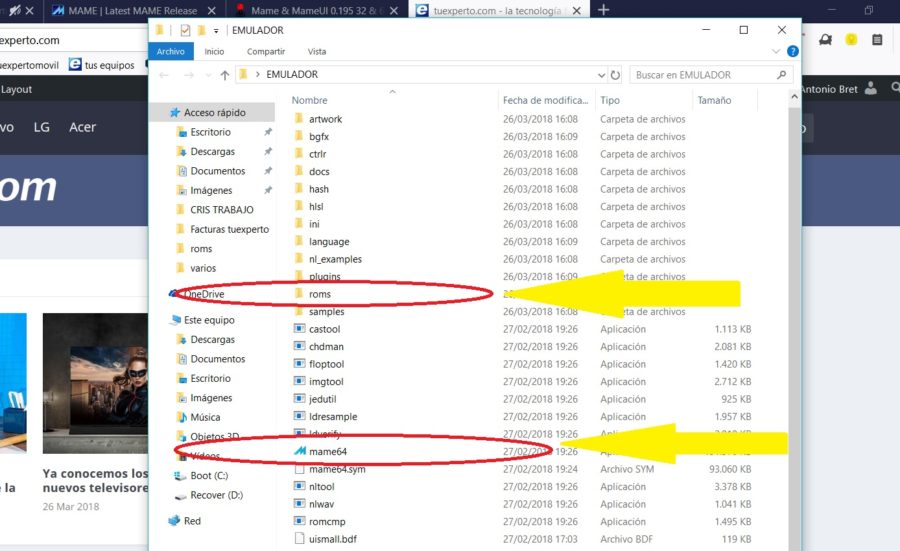This screenshot has width=900, height=551.
Task: Open Música in navigation pane
Action: coord(205,417)
